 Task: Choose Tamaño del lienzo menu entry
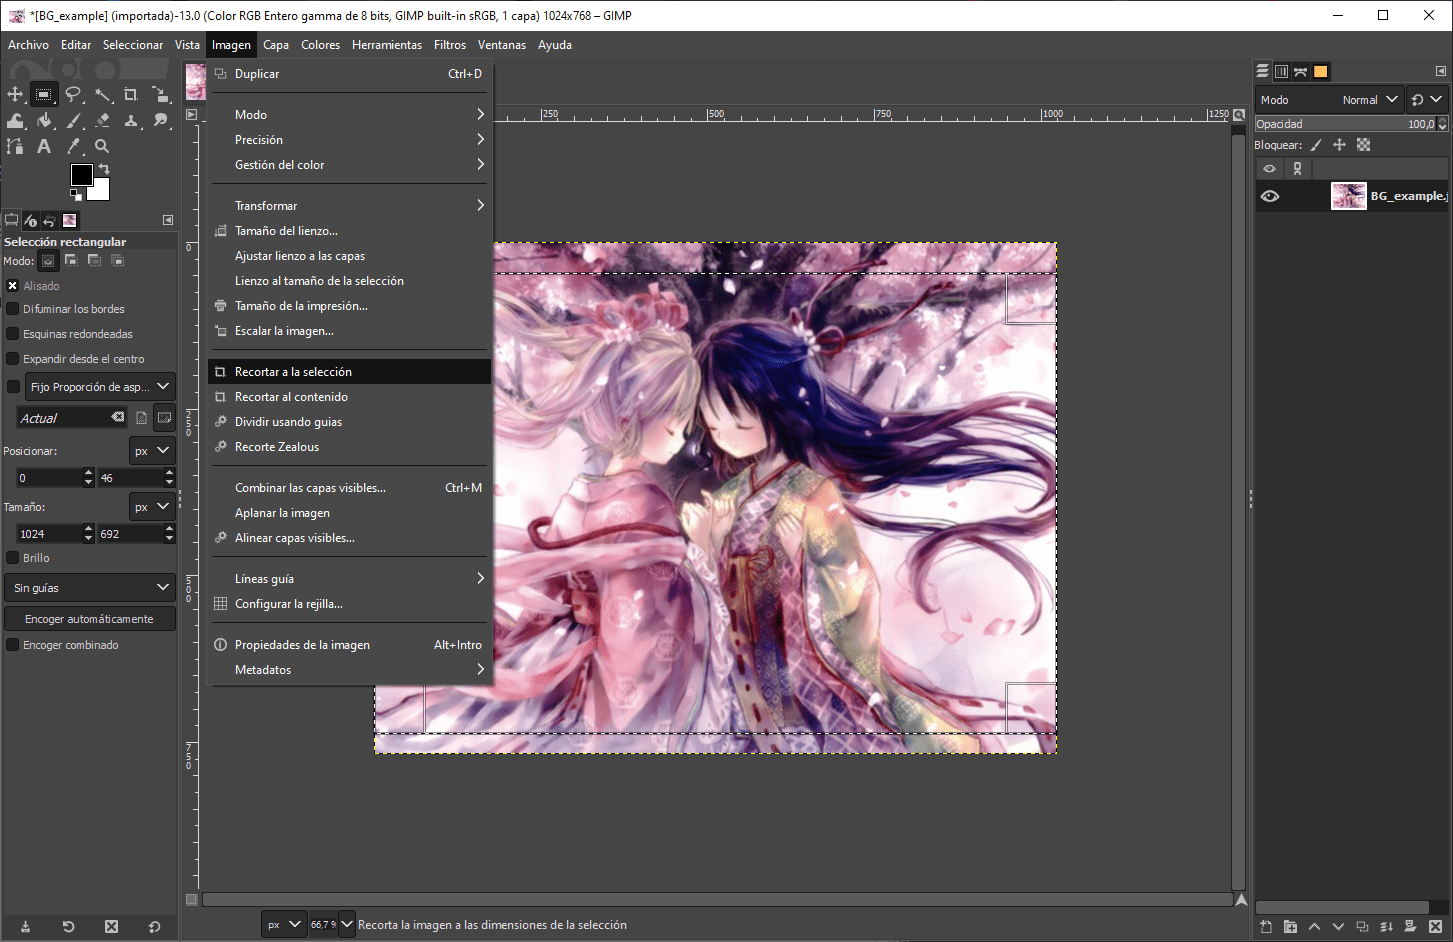point(349,231)
